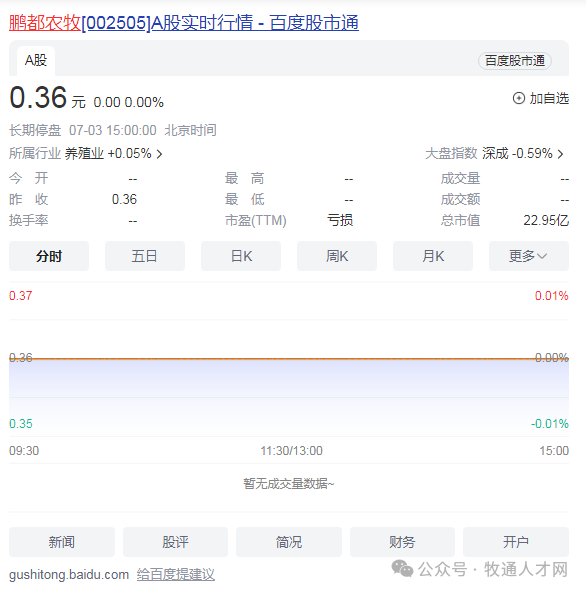Open the 给百度提建议 feedback link
This screenshot has height=592, width=586.
click(x=176, y=575)
